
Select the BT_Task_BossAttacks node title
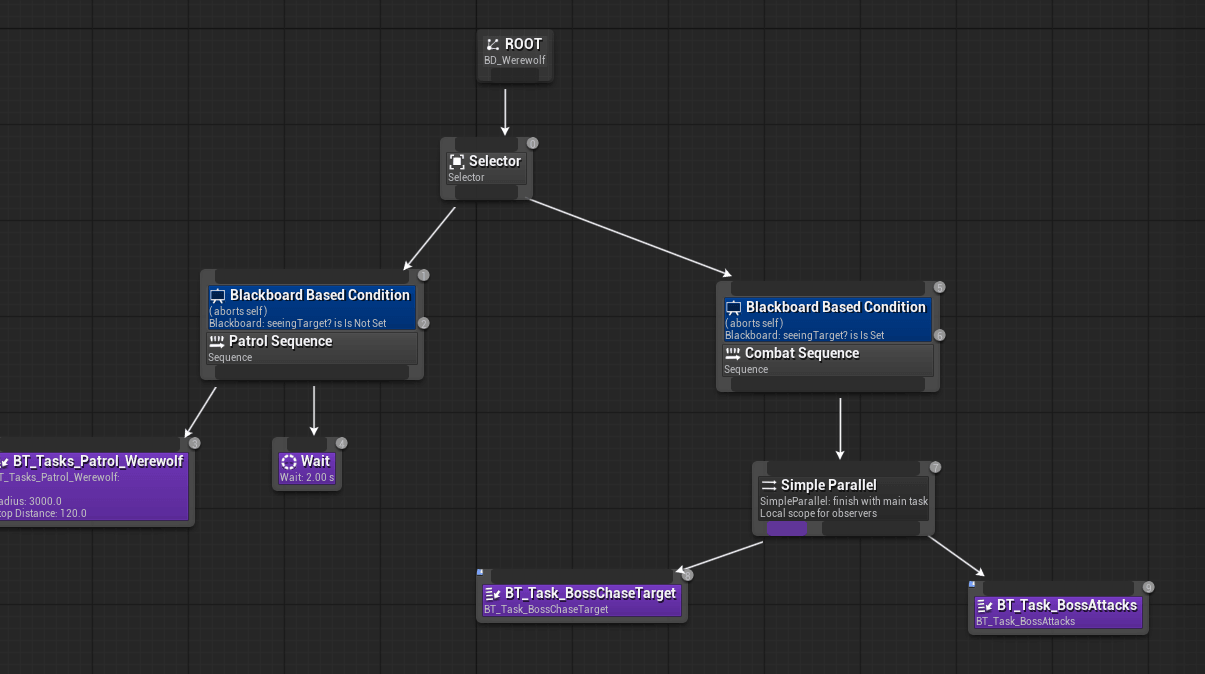(x=1067, y=605)
